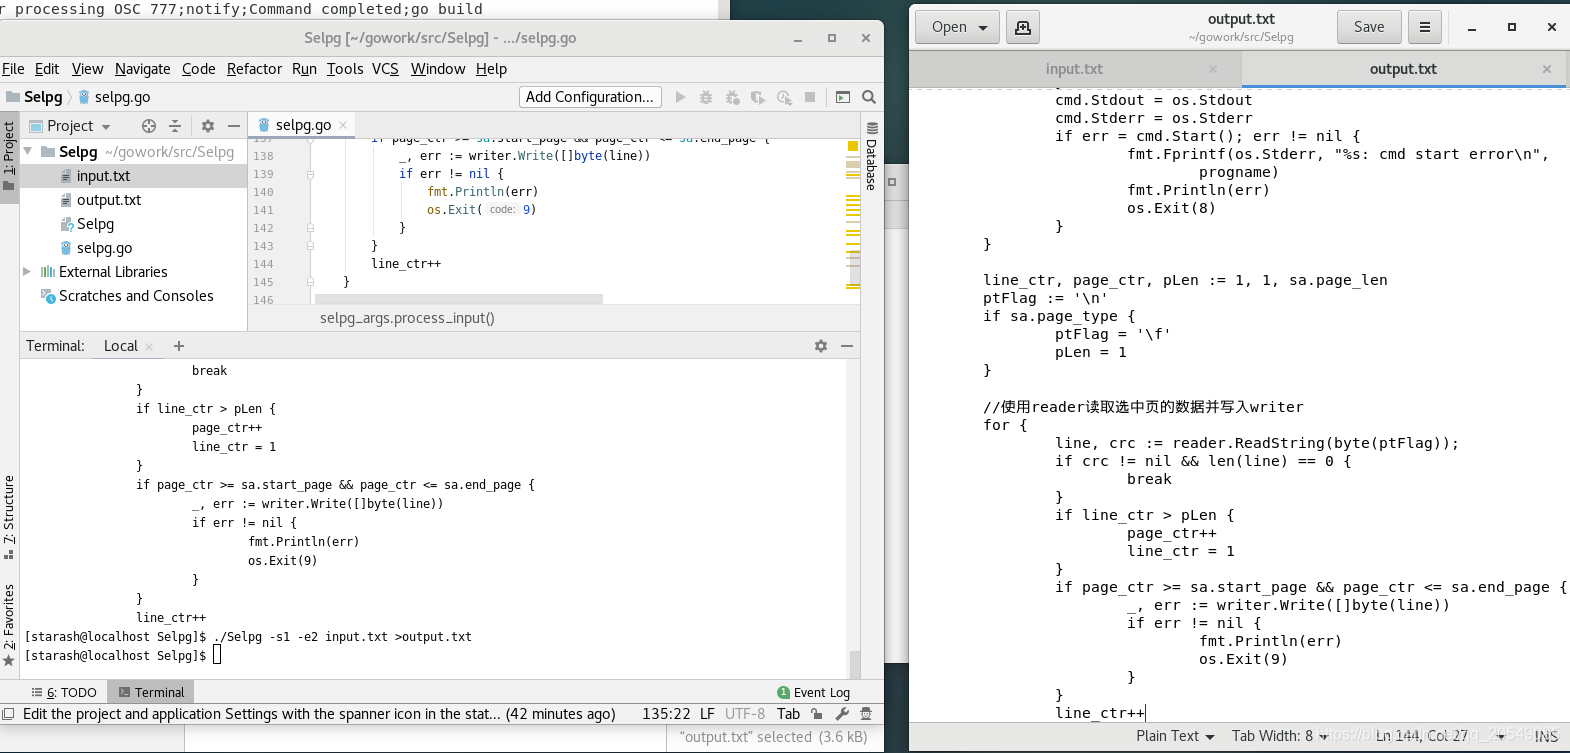
Task: Open the Event Log
Action: pyautogui.click(x=814, y=692)
